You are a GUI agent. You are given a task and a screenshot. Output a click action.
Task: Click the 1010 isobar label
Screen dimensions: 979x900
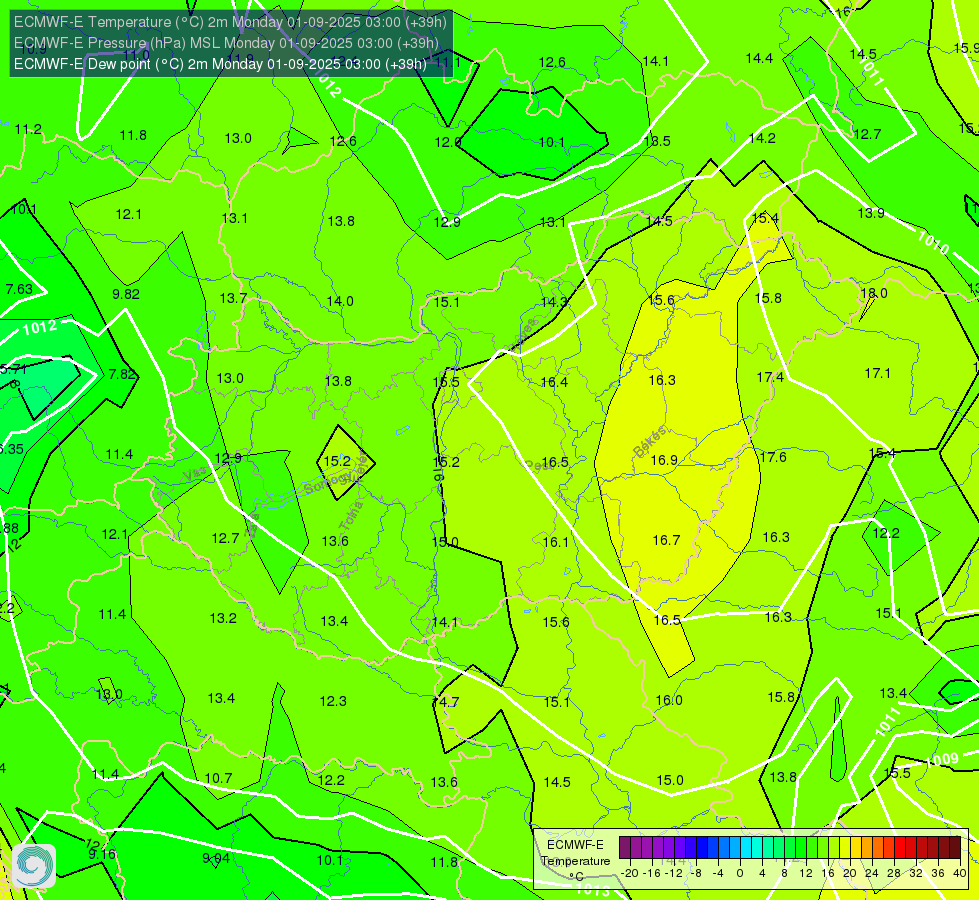(933, 242)
